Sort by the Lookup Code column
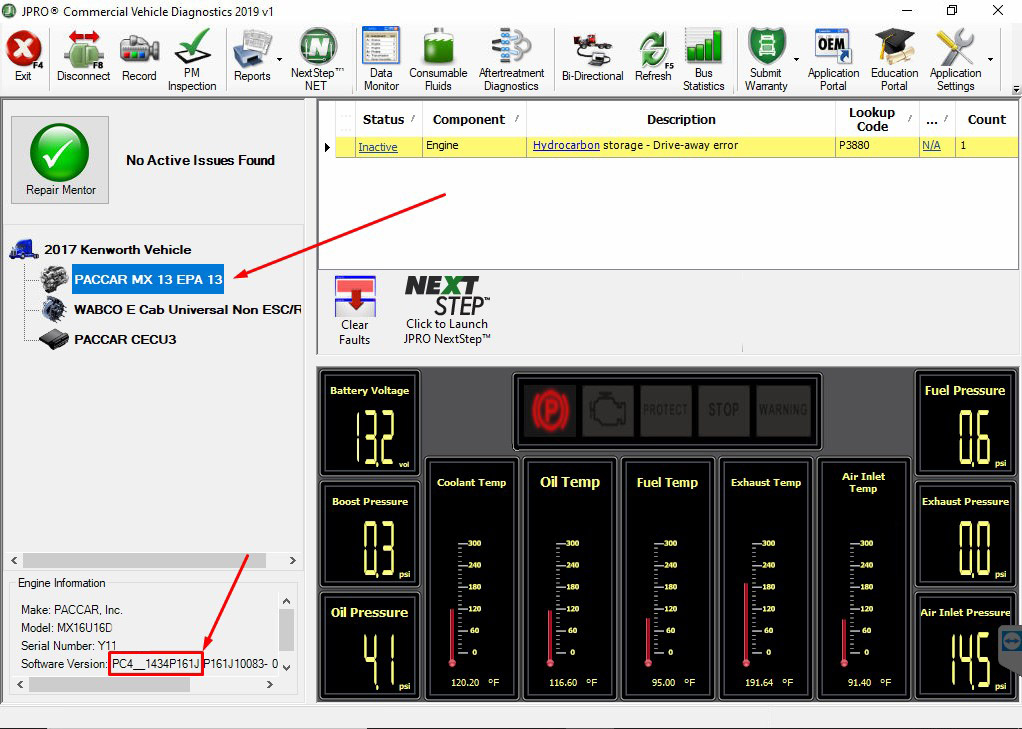This screenshot has height=729, width=1022. 877,119
